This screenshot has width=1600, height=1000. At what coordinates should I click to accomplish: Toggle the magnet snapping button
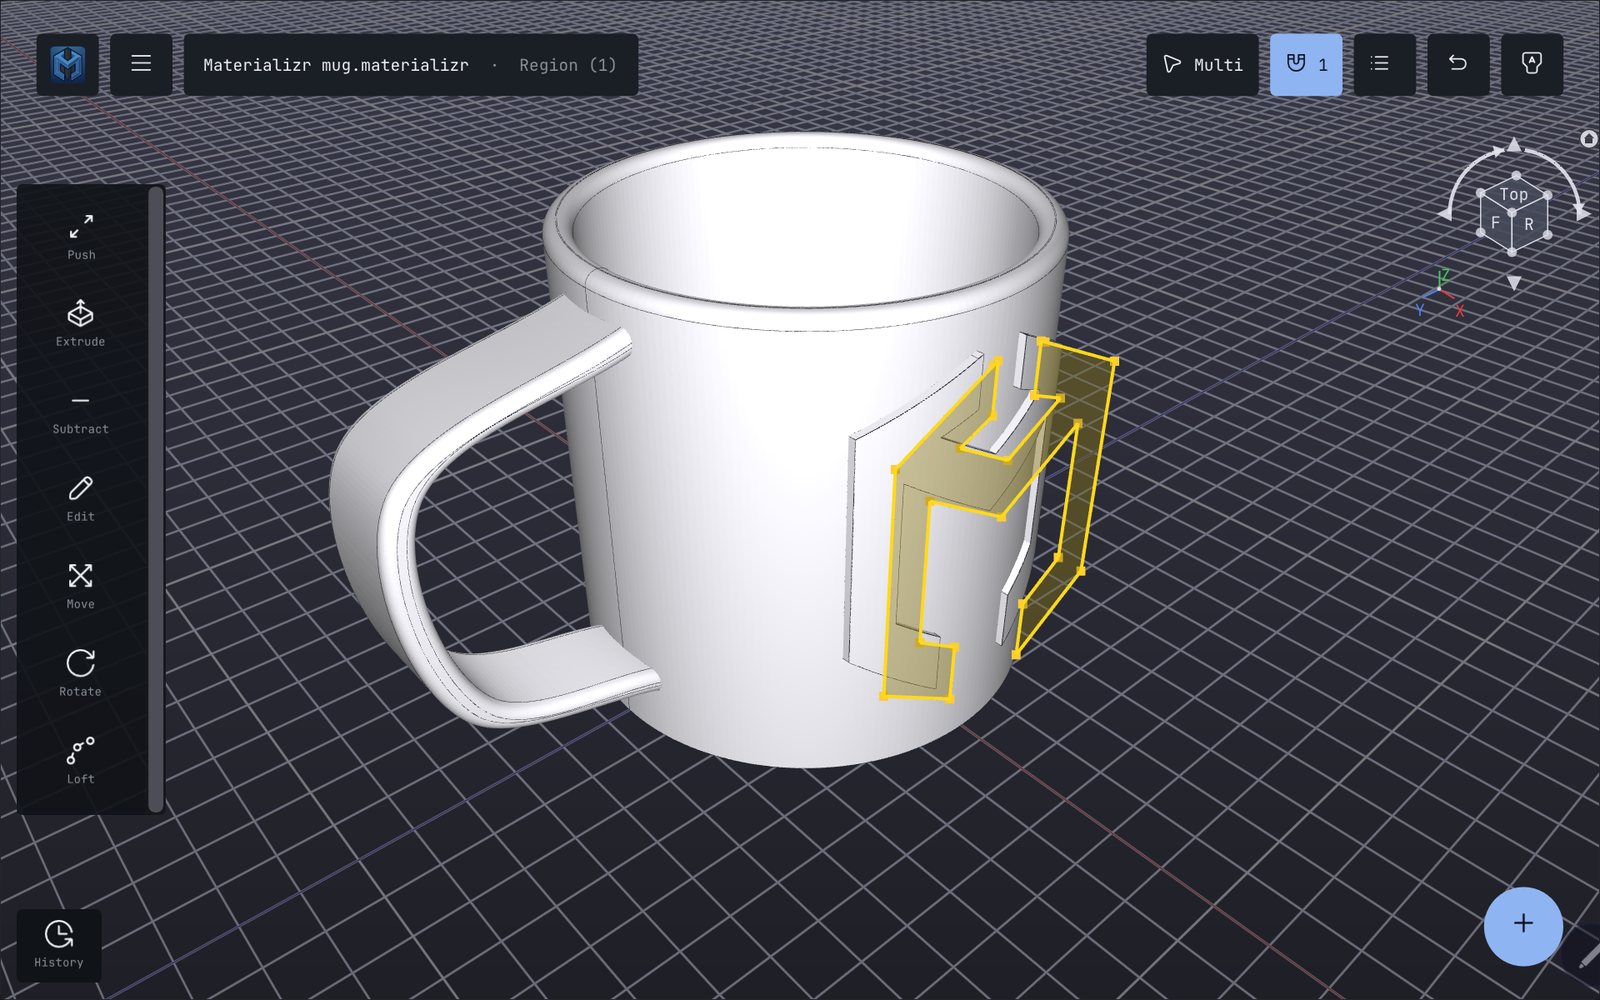tap(1306, 65)
